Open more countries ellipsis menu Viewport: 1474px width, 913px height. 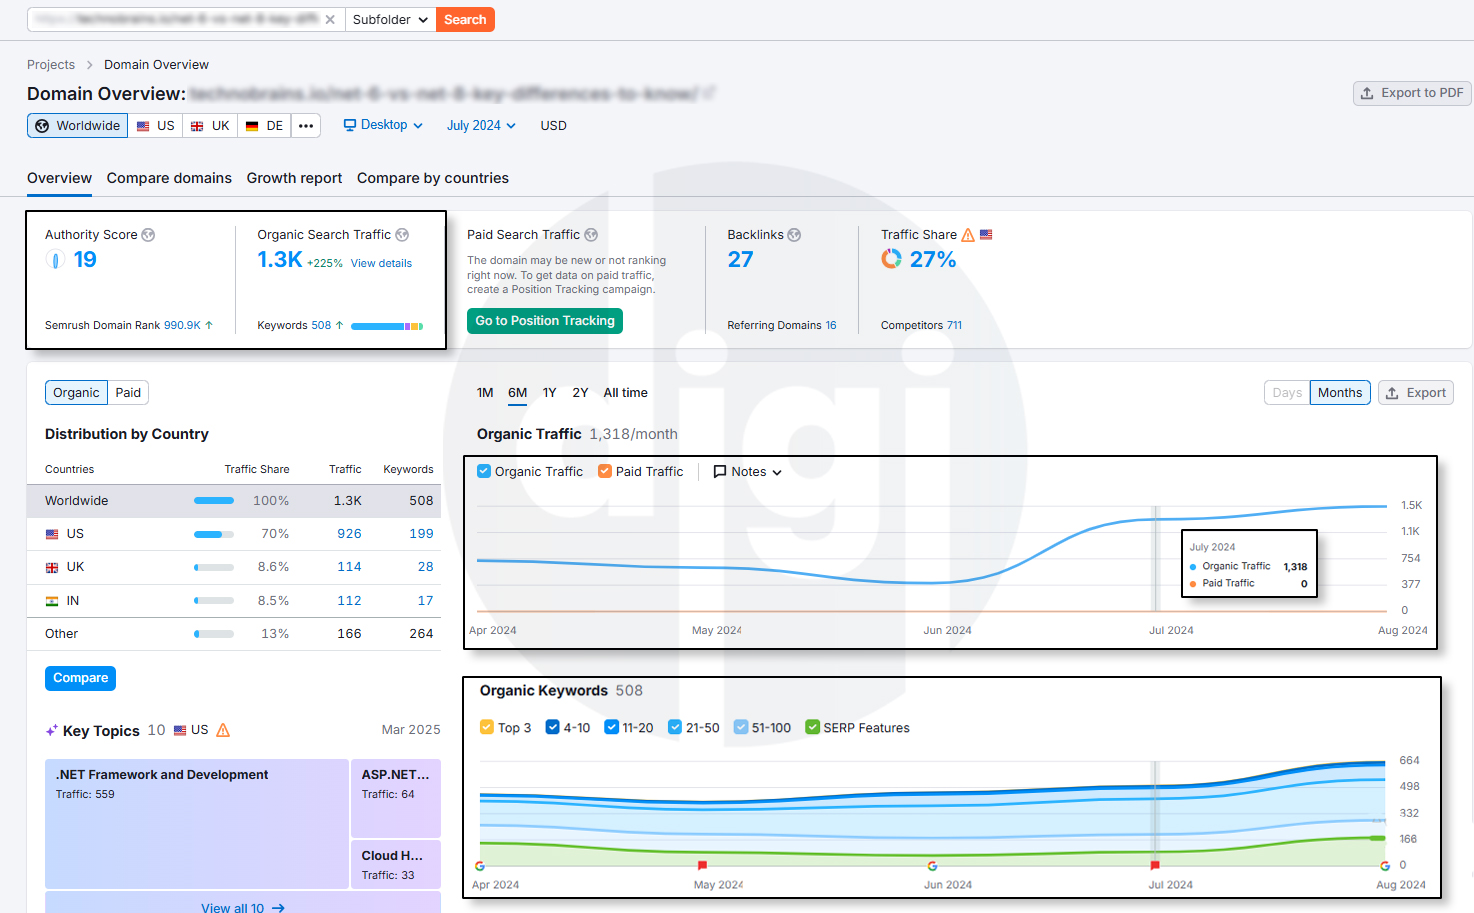[x=306, y=126]
